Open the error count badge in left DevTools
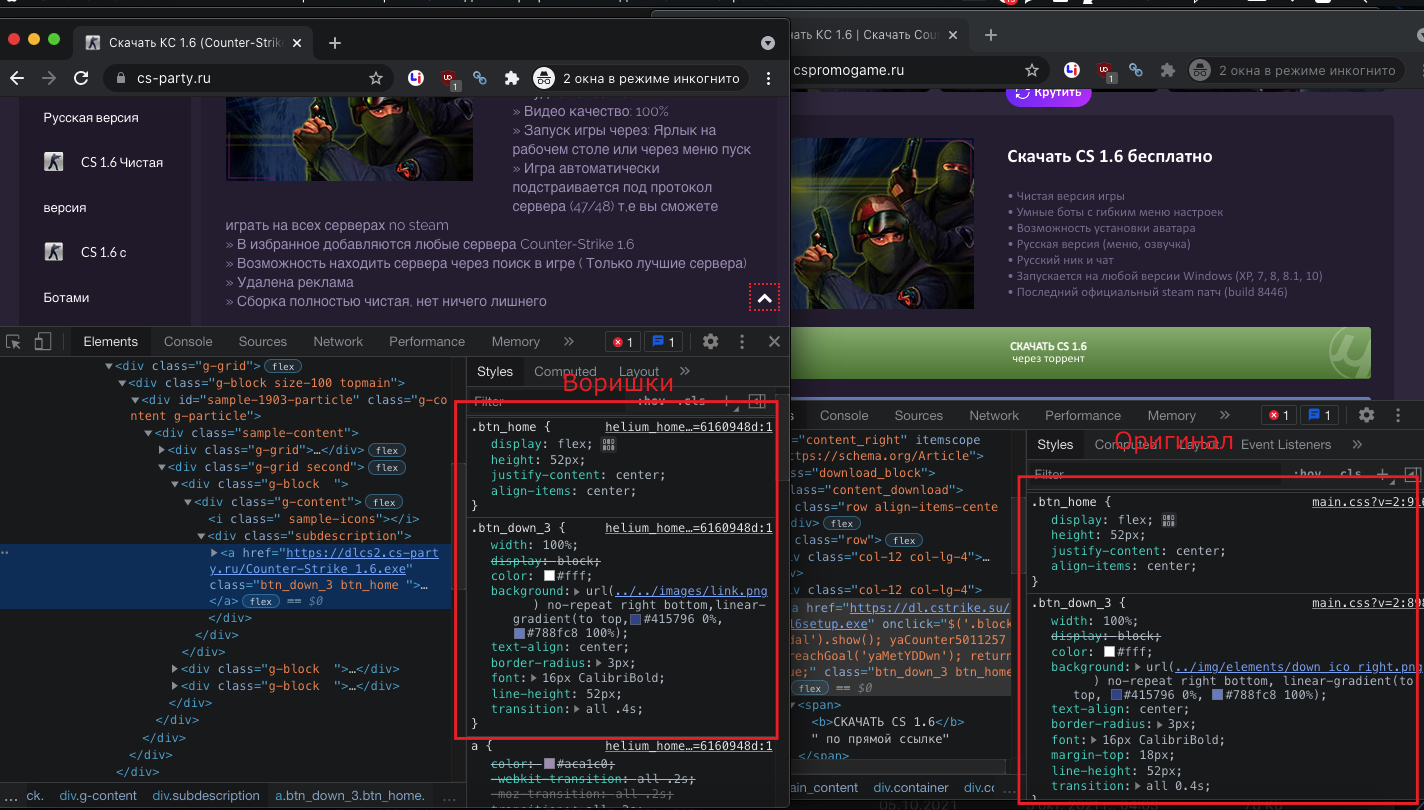This screenshot has width=1424, height=810. 623,342
